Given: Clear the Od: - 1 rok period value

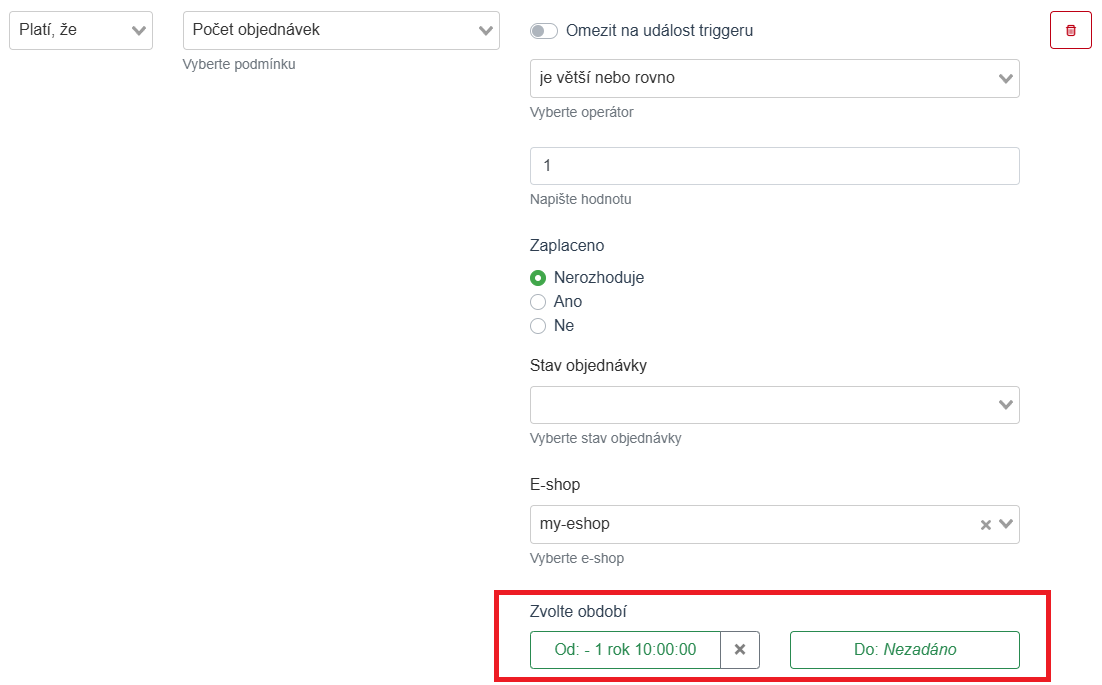Looking at the screenshot, I should 740,650.
